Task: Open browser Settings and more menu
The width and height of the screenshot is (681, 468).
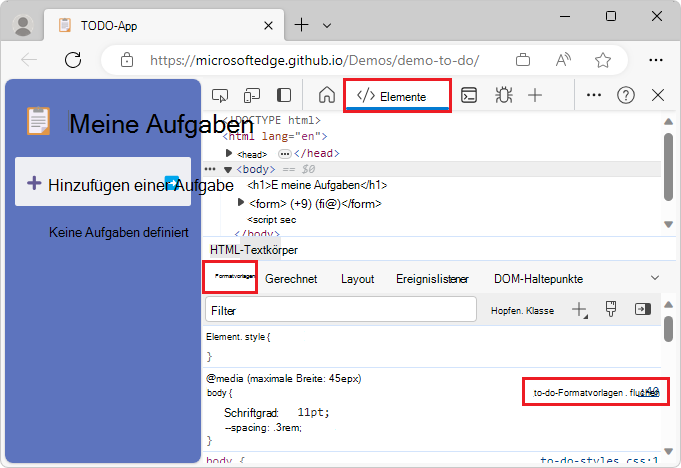Action: 655,60
